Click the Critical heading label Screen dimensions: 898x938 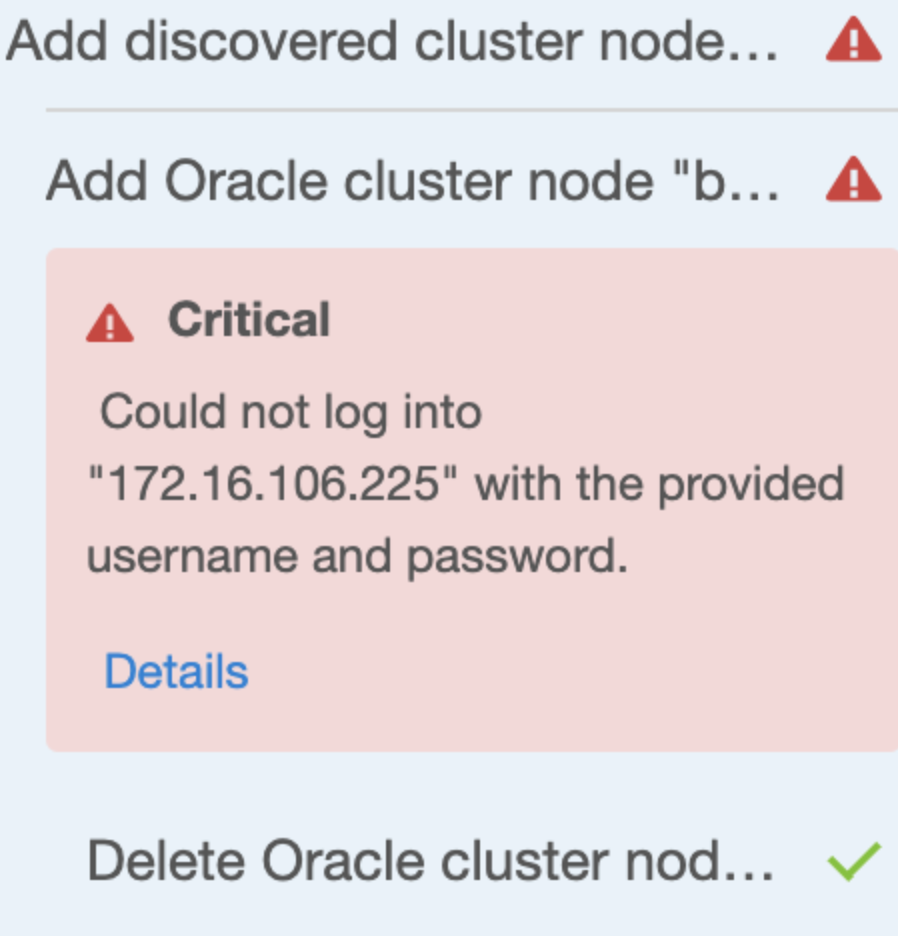(x=250, y=318)
